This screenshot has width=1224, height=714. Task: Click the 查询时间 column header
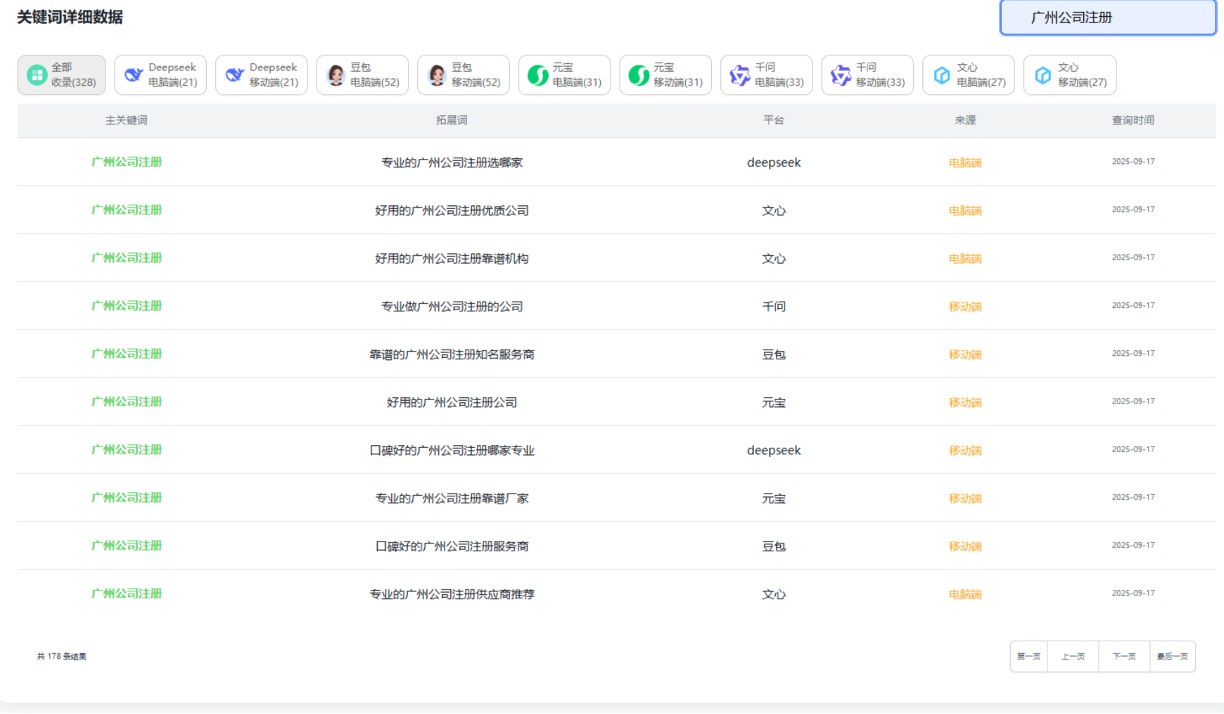(x=1132, y=120)
